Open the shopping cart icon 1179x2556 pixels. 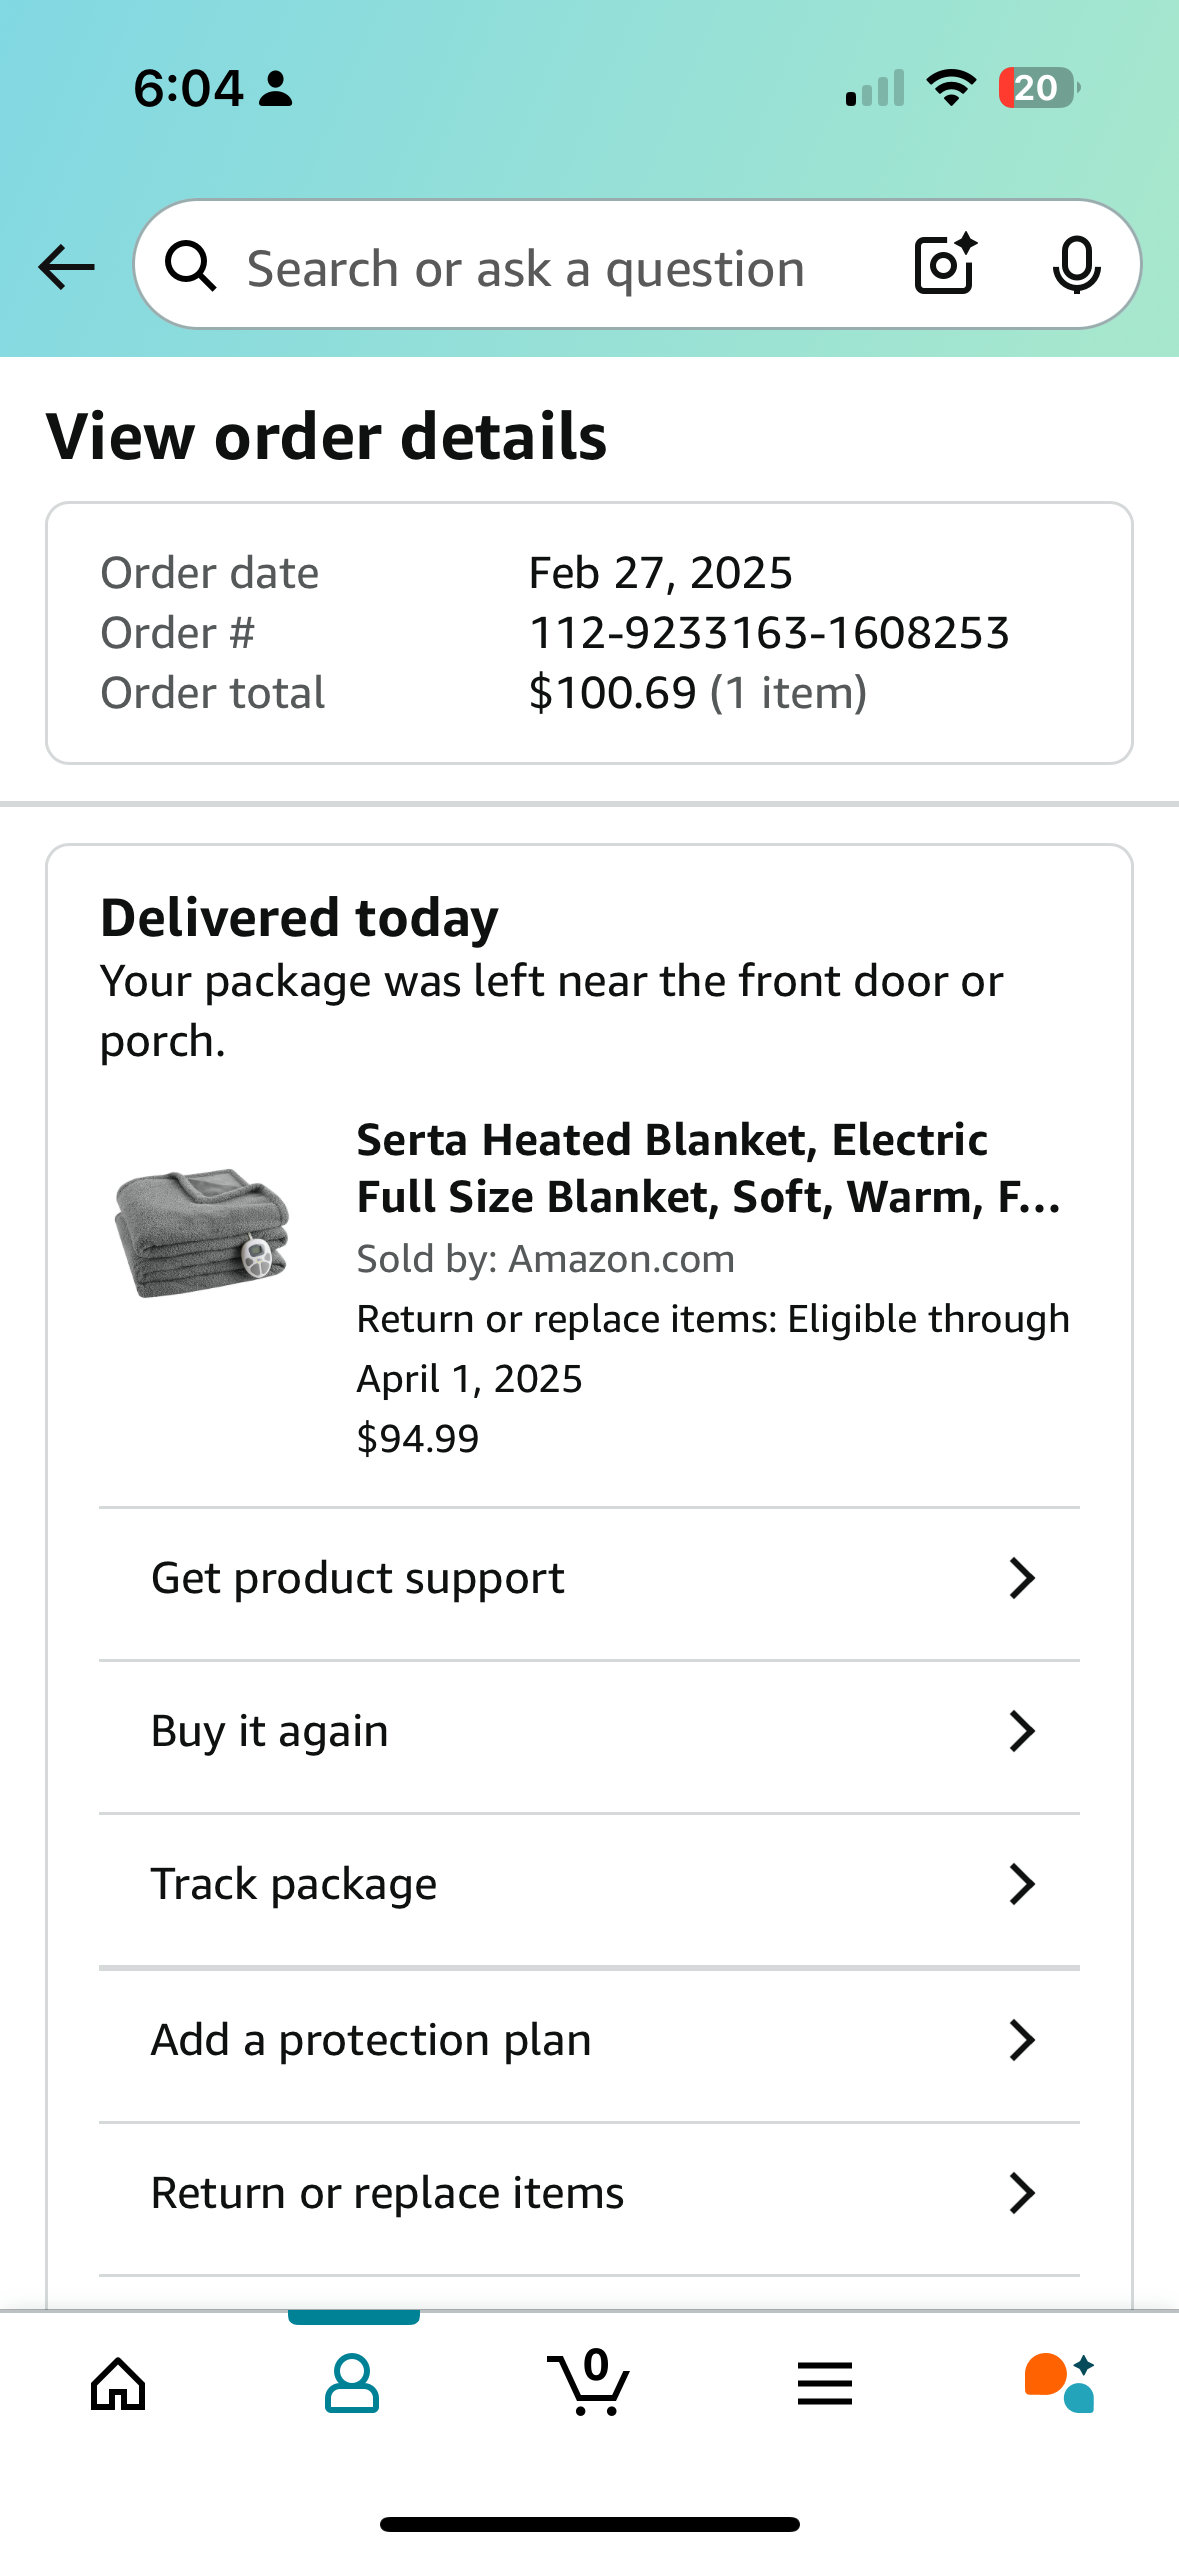pos(589,2382)
